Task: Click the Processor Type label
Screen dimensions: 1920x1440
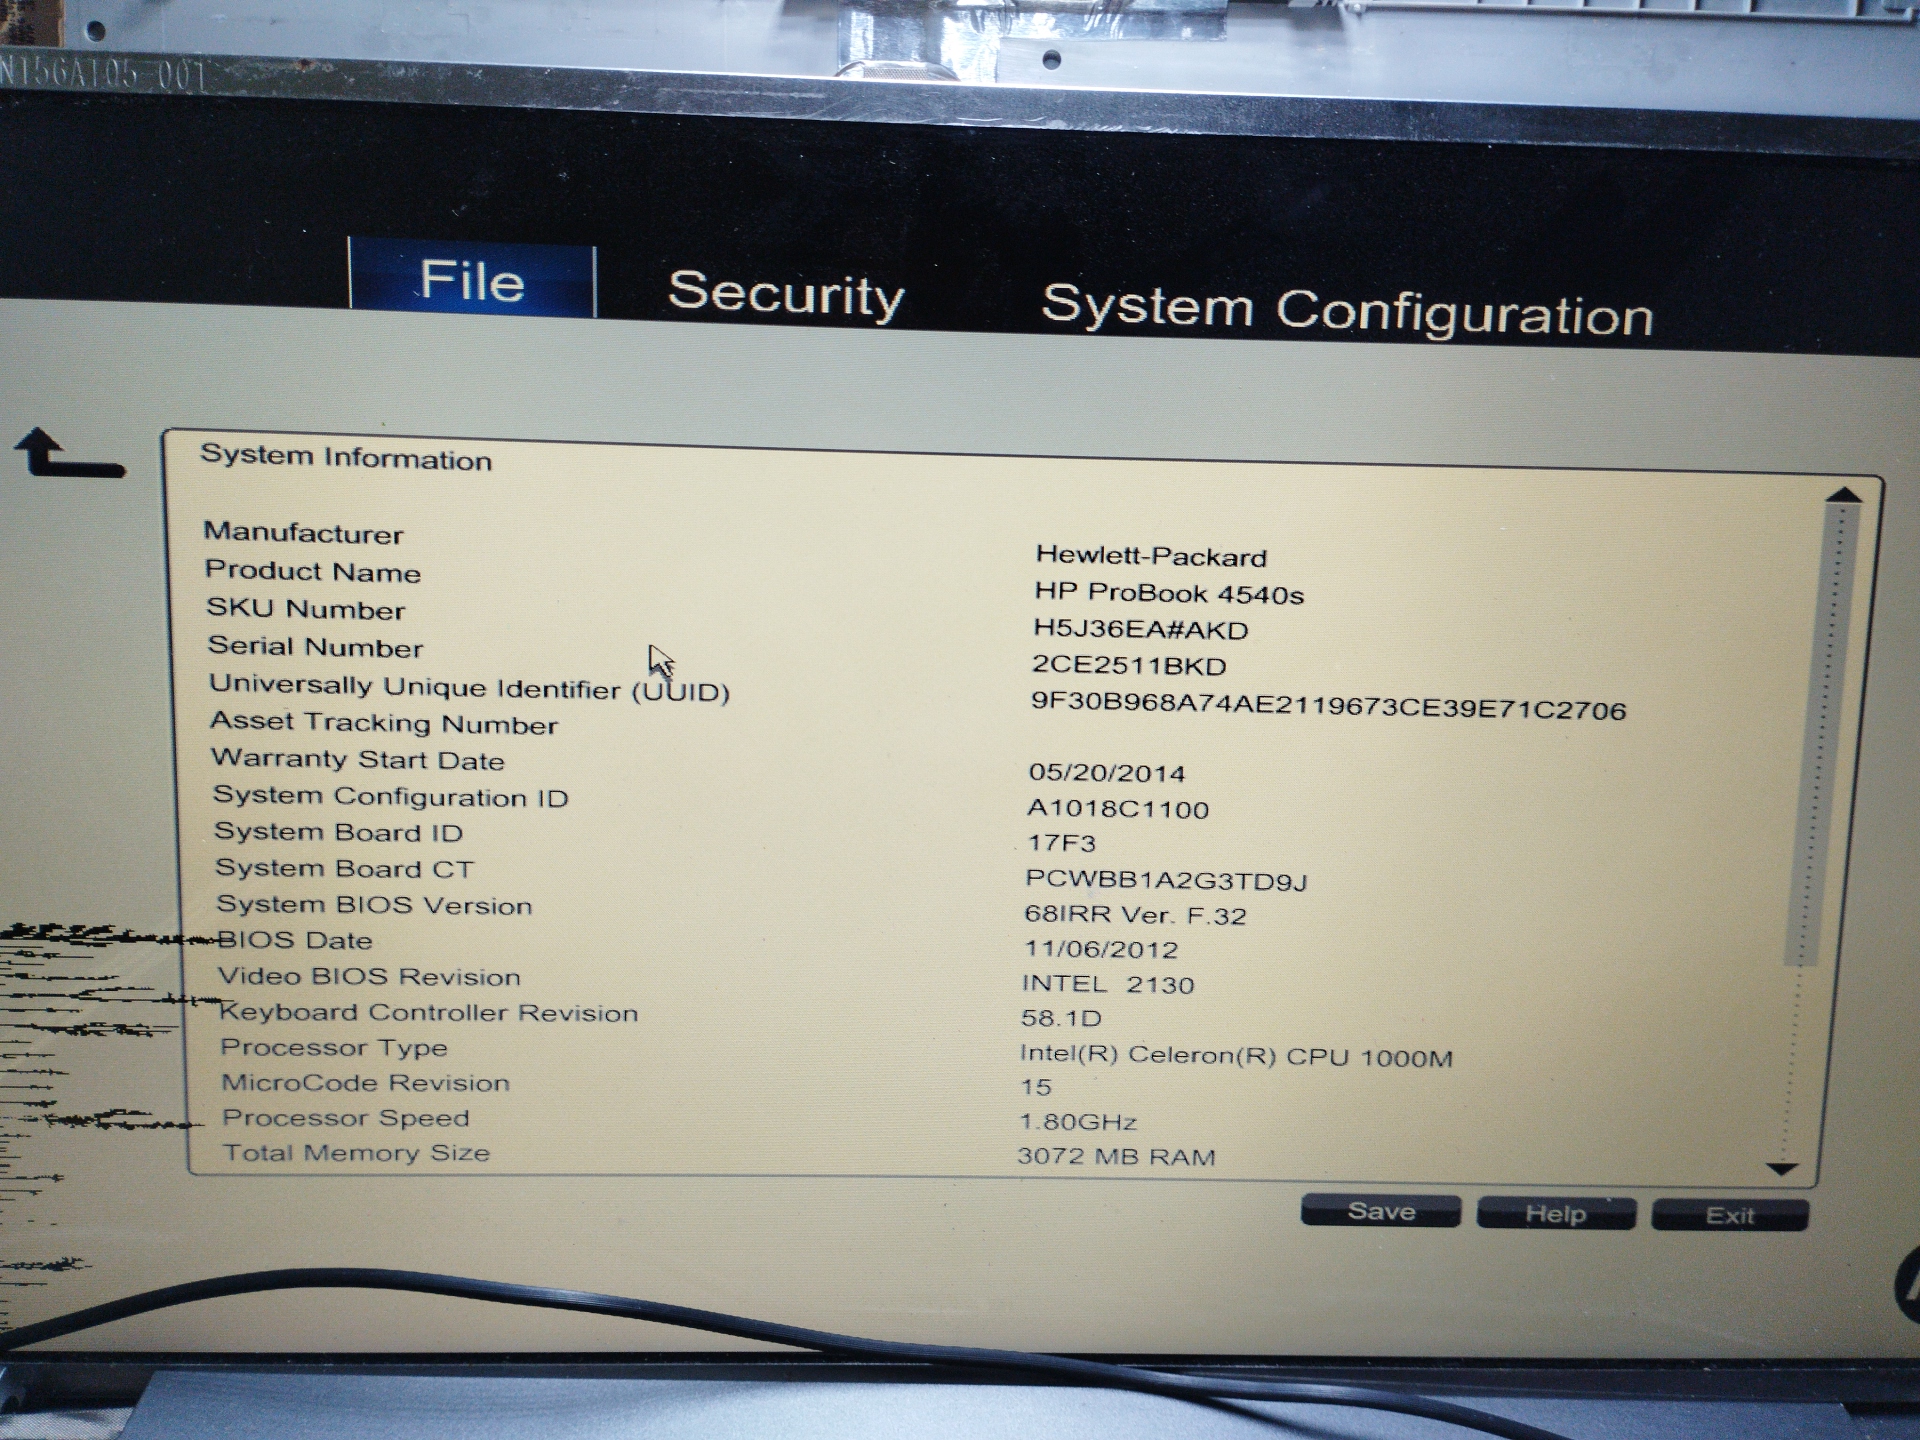Action: [x=334, y=1048]
